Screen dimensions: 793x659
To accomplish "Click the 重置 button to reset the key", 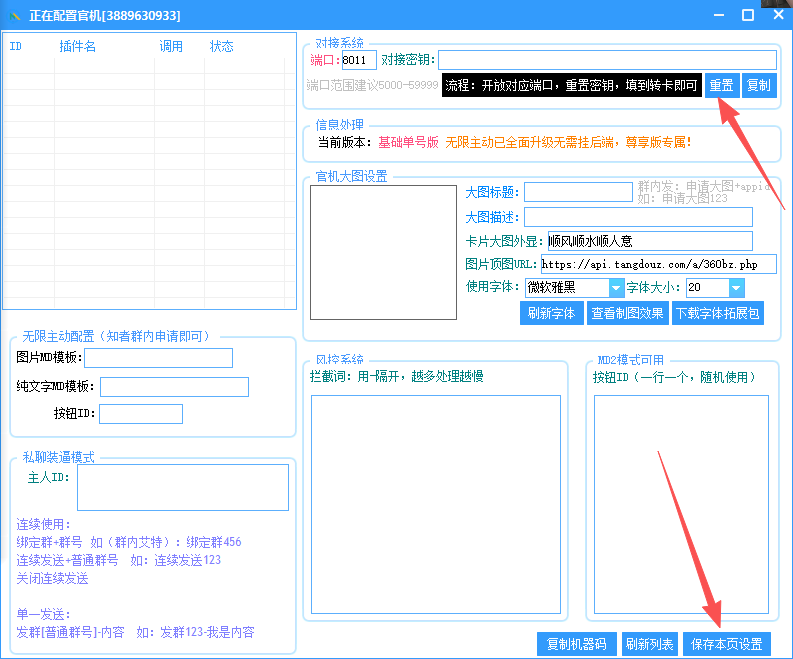I will click(721, 86).
